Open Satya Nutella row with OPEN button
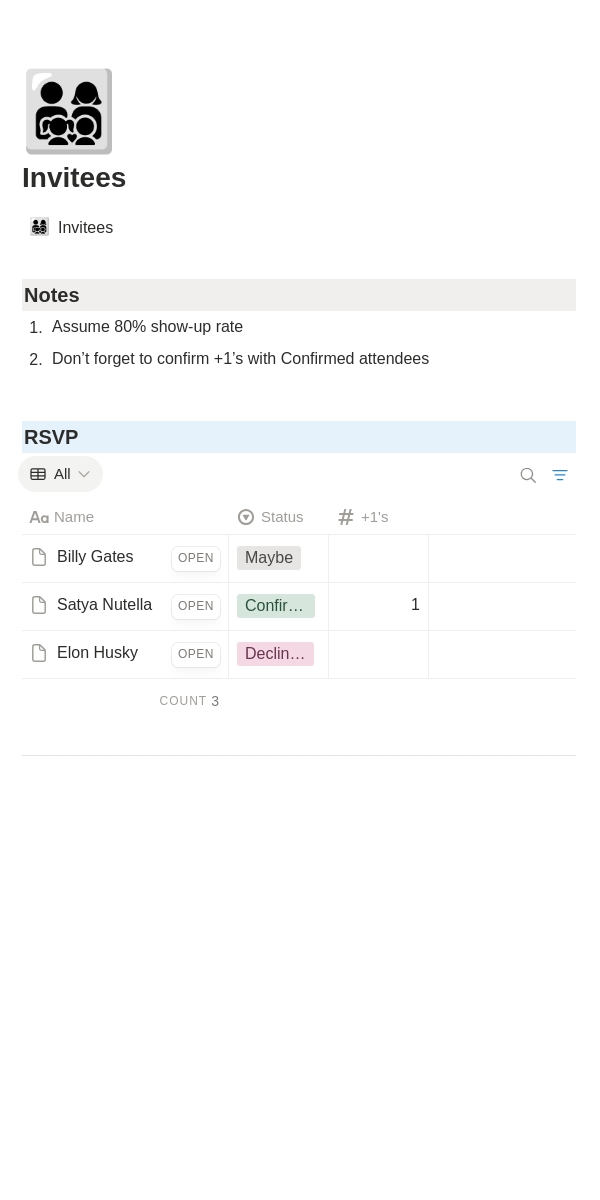Image resolution: width=600 pixels, height=1200 pixels. pyautogui.click(x=196, y=606)
